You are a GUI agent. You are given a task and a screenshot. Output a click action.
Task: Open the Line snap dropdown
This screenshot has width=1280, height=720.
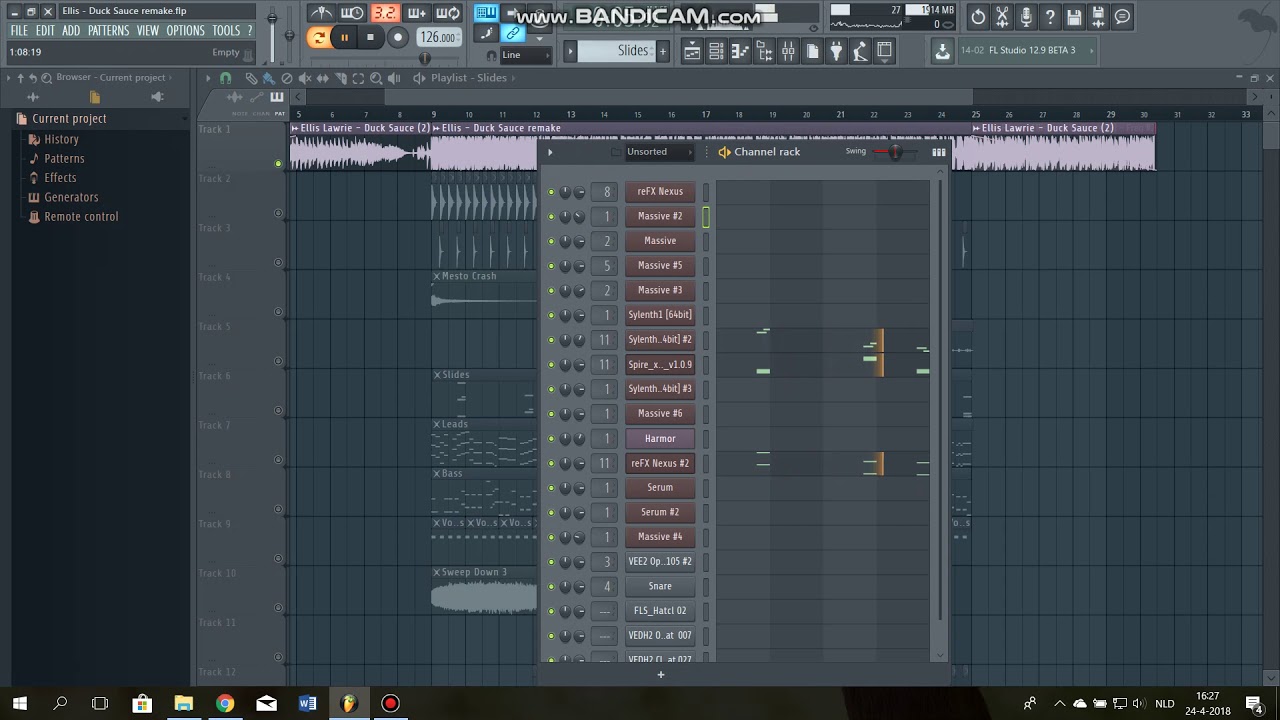pyautogui.click(x=524, y=55)
